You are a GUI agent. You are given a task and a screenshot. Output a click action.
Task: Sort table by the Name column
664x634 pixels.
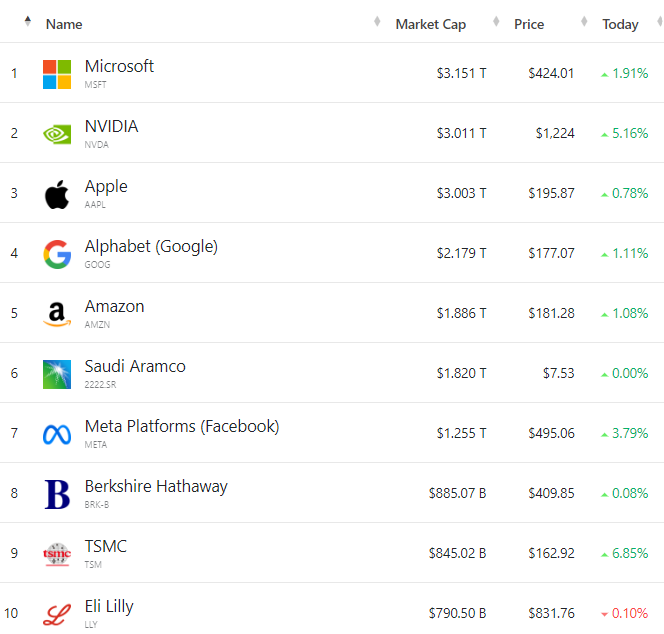tap(64, 24)
